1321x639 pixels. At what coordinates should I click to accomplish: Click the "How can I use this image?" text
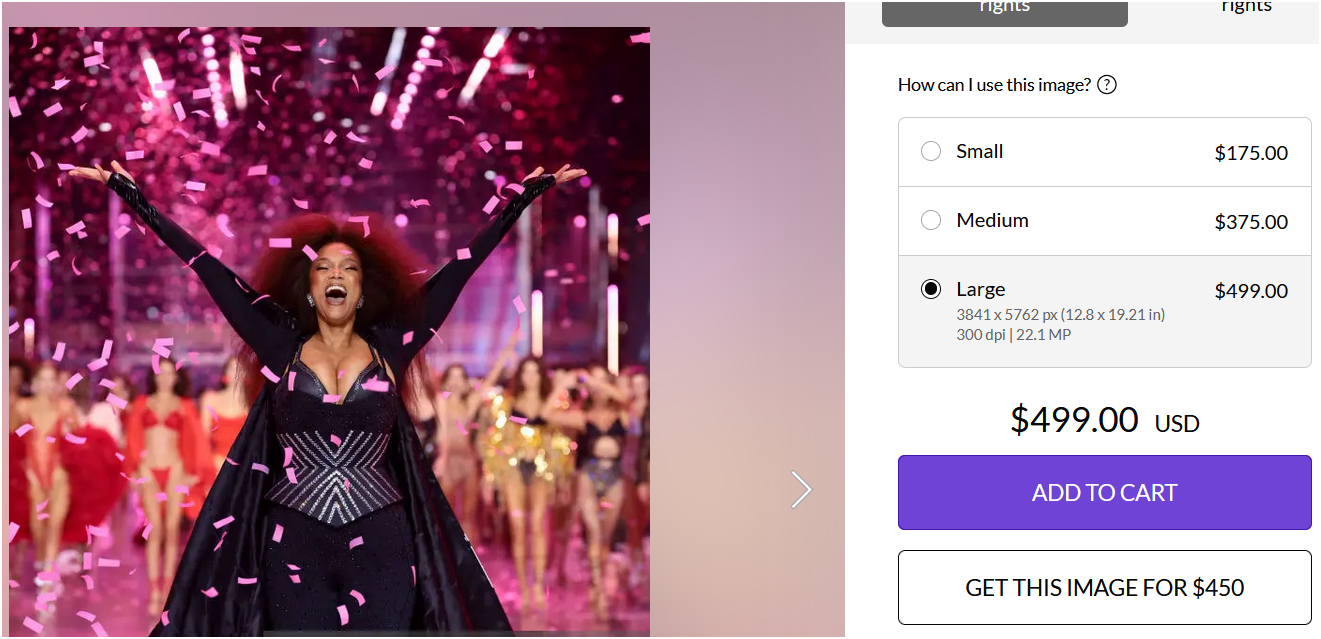click(994, 85)
